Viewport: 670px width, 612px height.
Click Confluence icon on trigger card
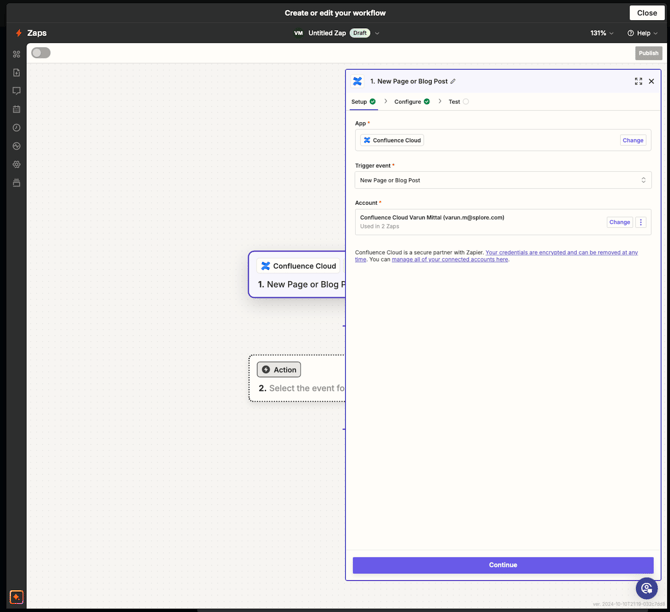click(x=265, y=266)
